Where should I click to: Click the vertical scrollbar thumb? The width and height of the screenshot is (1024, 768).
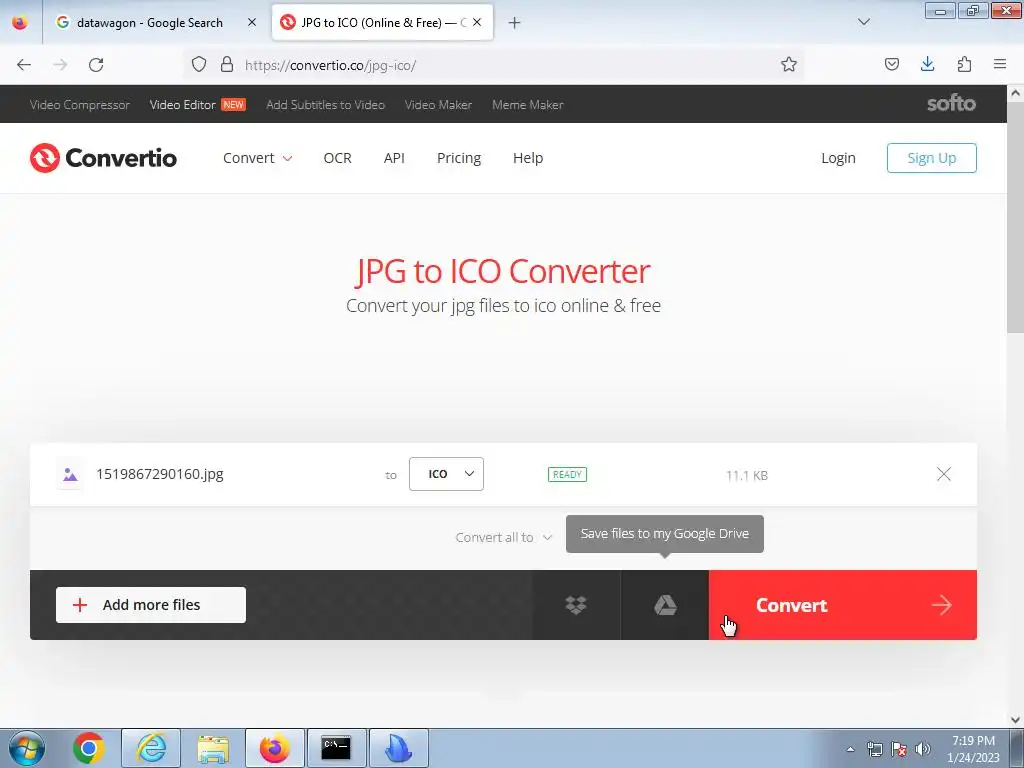click(1016, 219)
